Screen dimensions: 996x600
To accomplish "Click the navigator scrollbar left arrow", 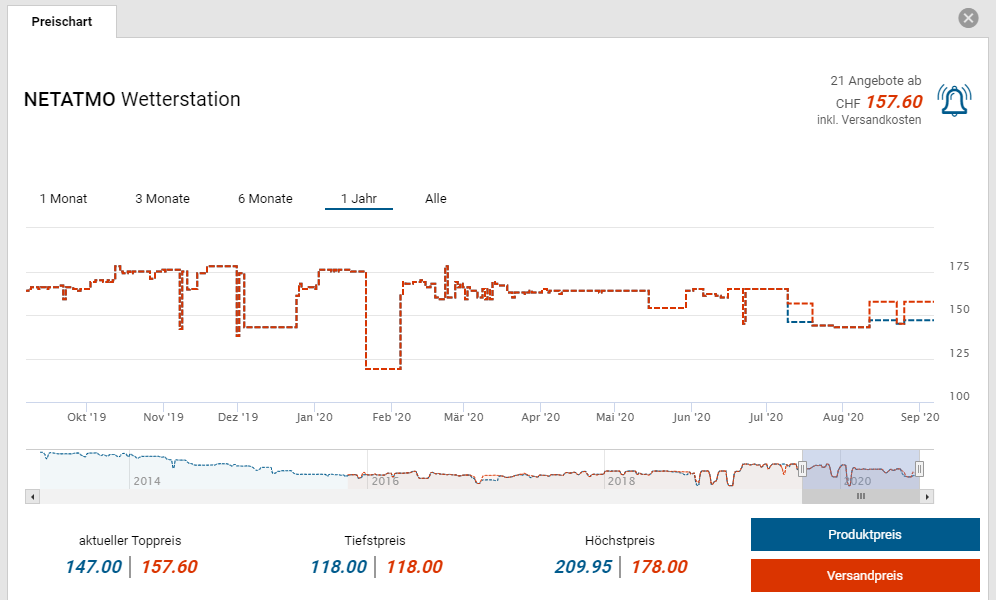I will click(33, 496).
